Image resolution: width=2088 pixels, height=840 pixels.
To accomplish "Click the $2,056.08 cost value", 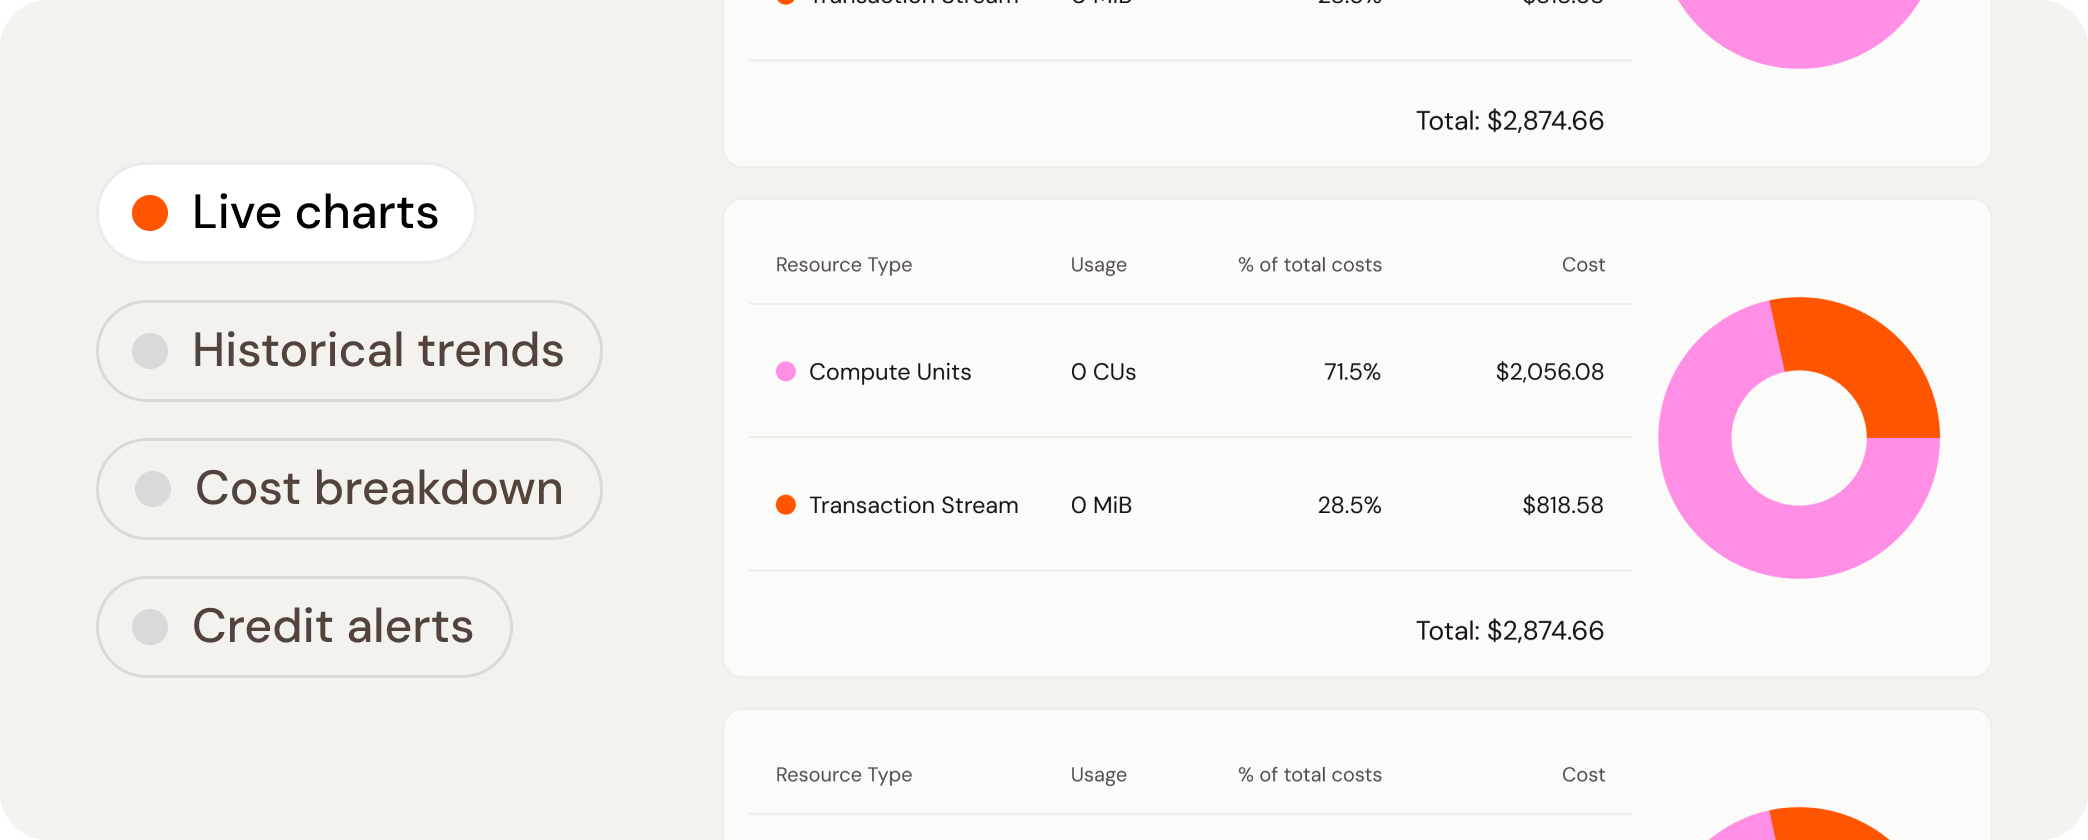I will click(1549, 372).
